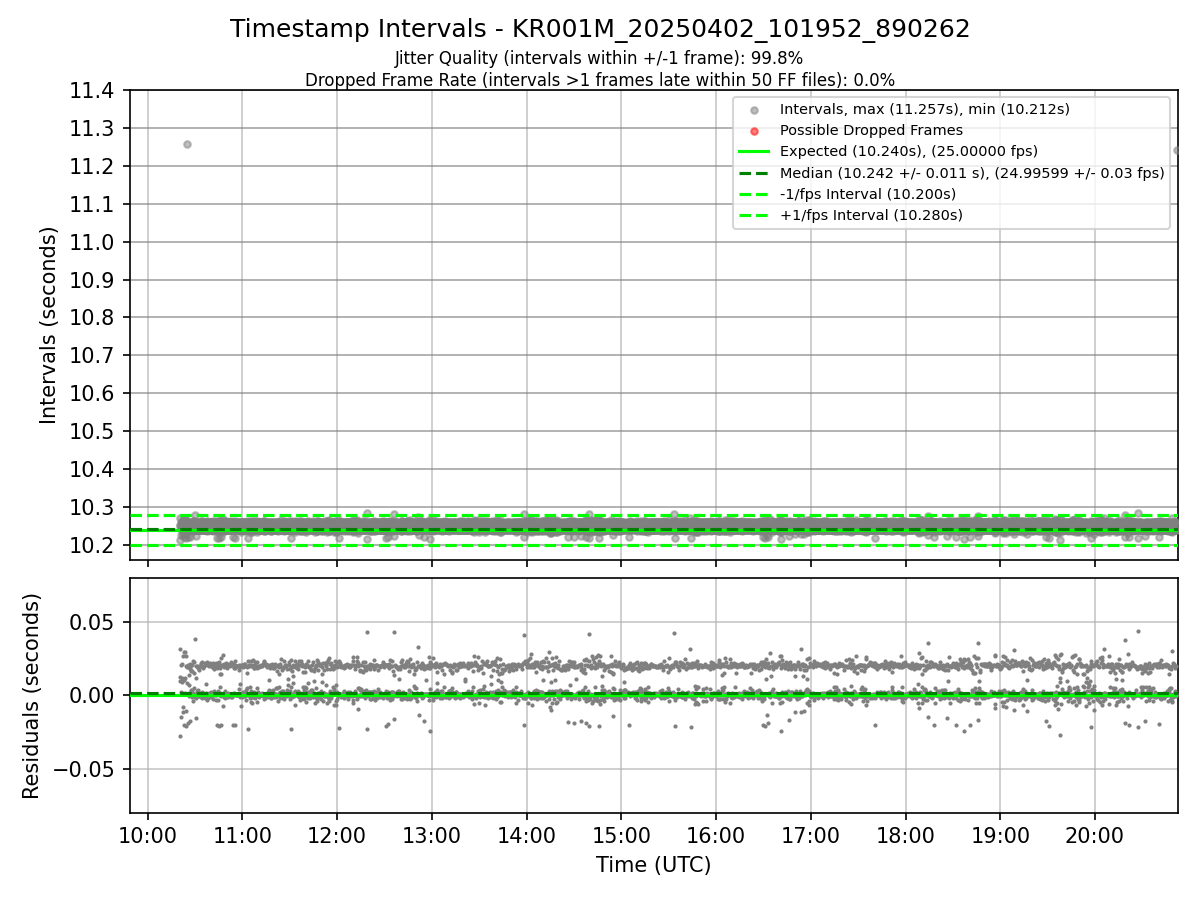
Task: Click the 20:00 time tick label
Action: tap(1094, 833)
